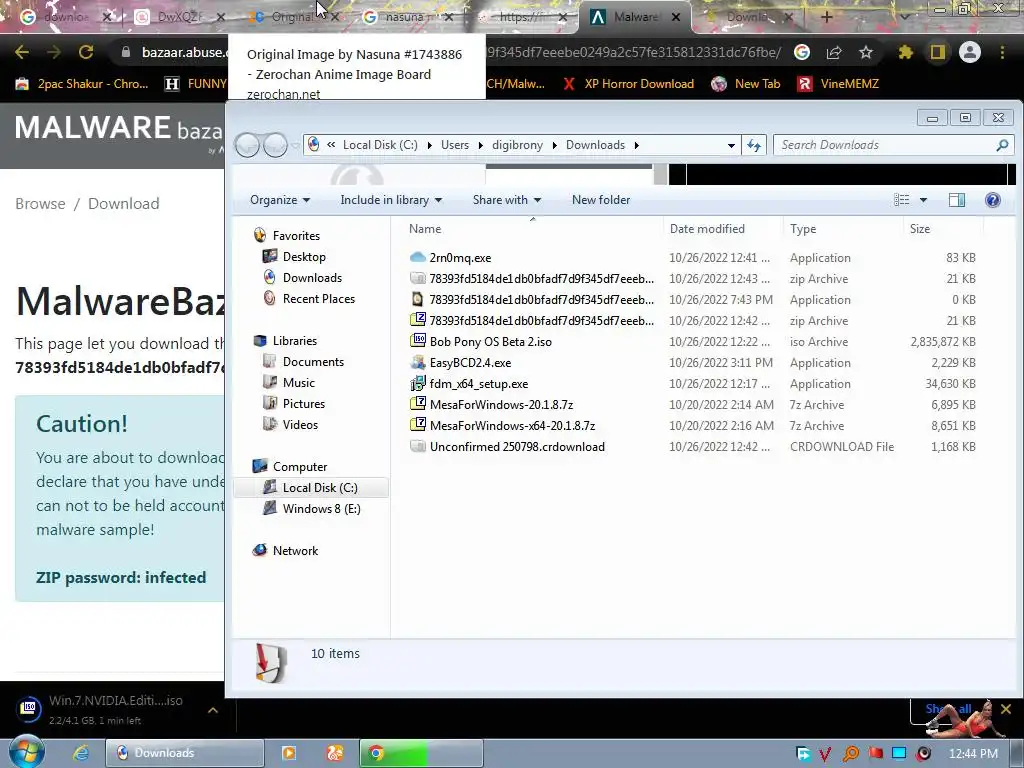This screenshot has height=768, width=1024.
Task: Open the VineMEMZ bookmark
Action: [839, 84]
